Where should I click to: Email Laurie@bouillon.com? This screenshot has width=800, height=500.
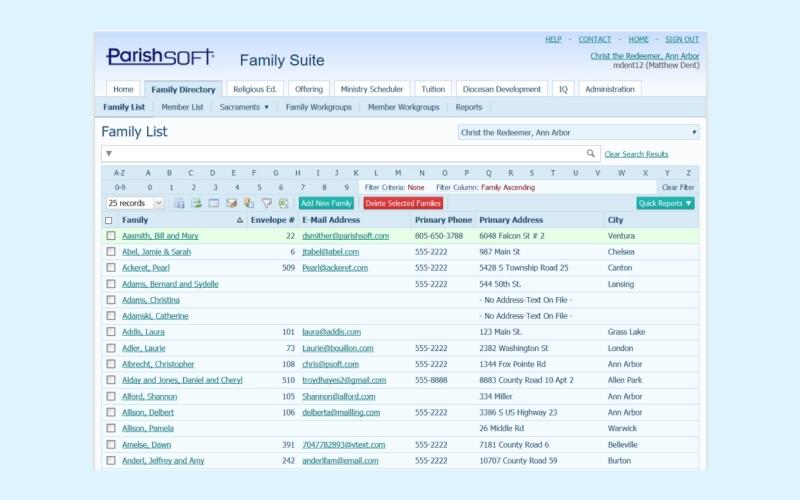(337, 348)
